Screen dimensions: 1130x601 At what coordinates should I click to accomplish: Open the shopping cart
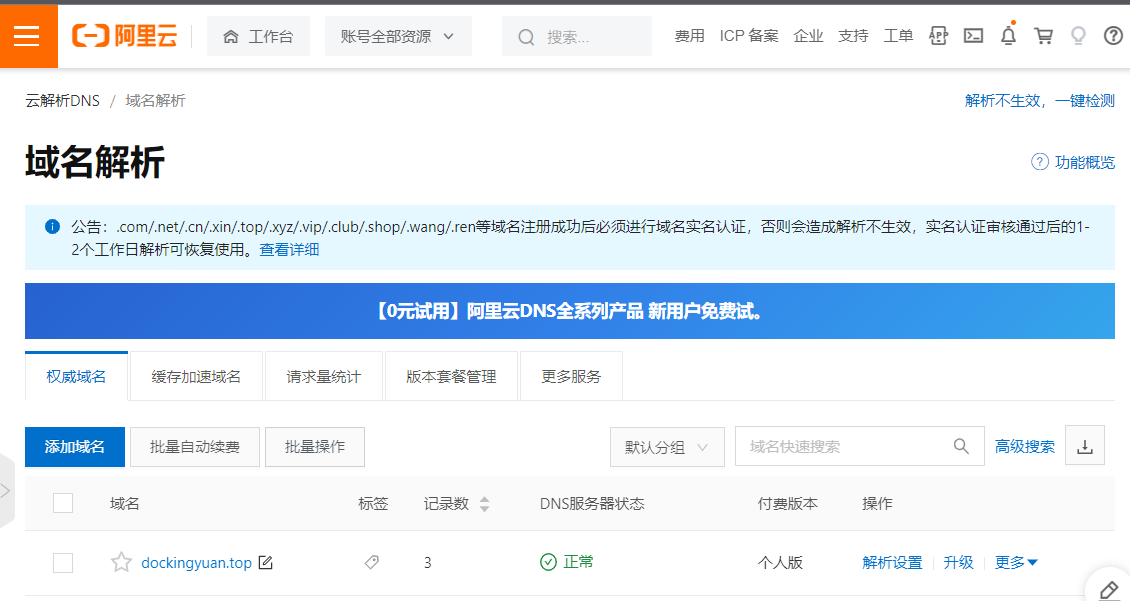click(1043, 35)
